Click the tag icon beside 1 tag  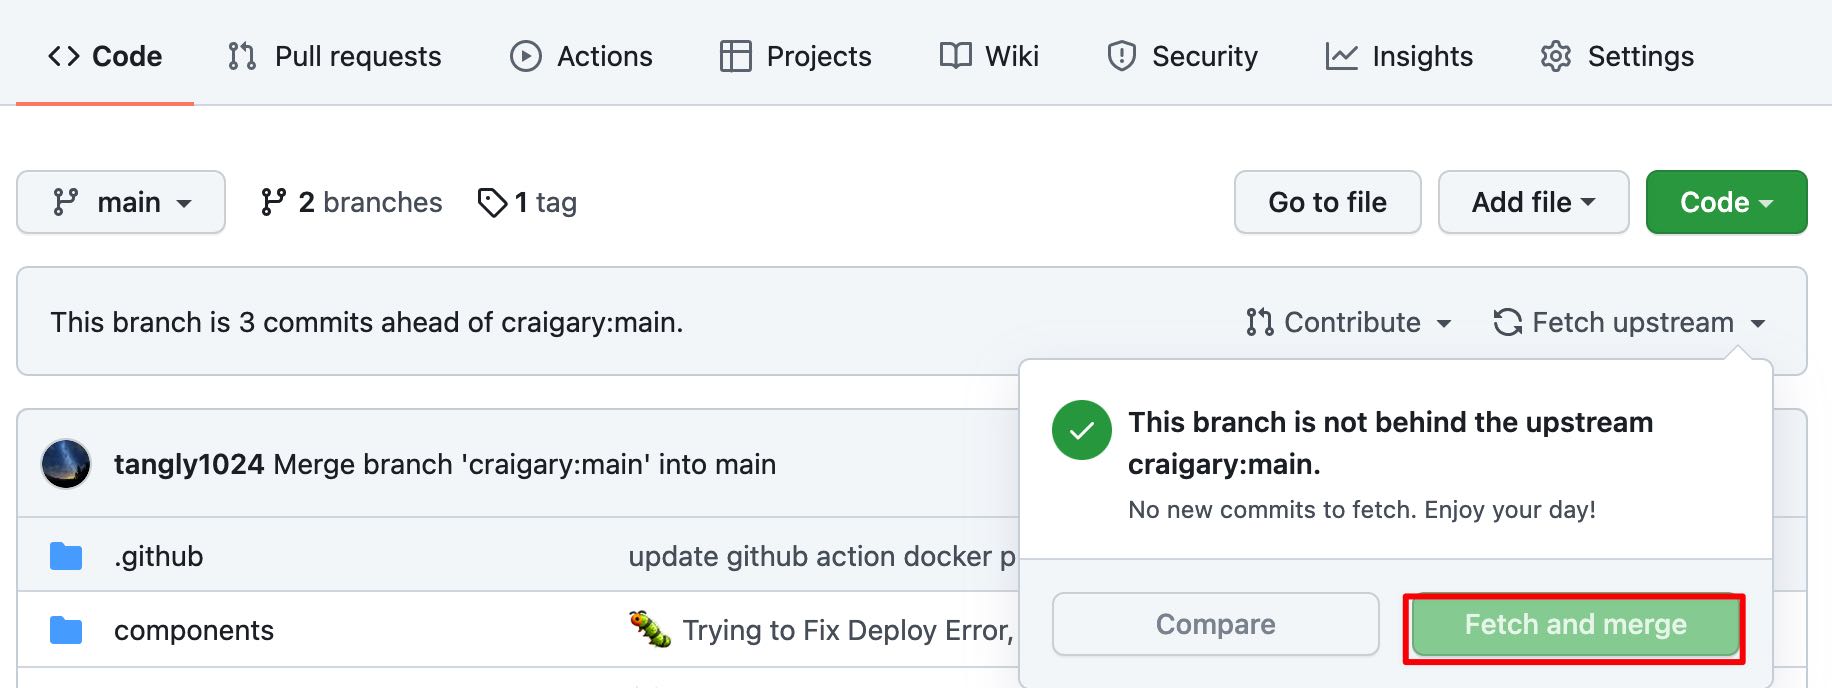click(x=492, y=203)
